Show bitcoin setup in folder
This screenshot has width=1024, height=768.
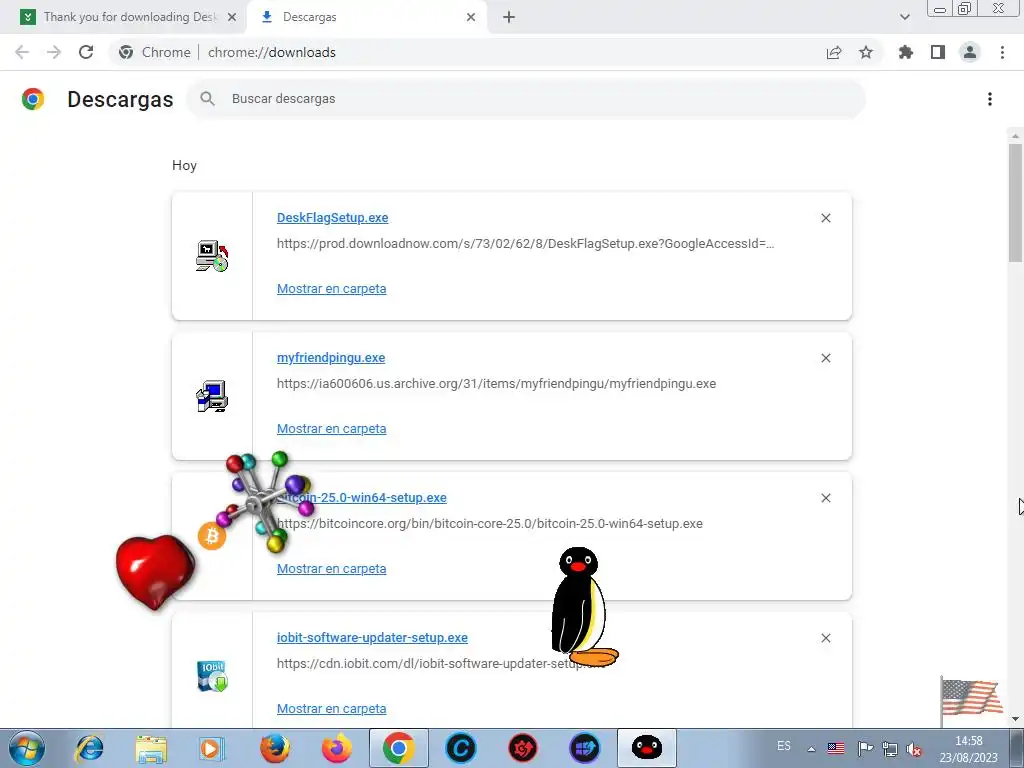click(x=331, y=569)
